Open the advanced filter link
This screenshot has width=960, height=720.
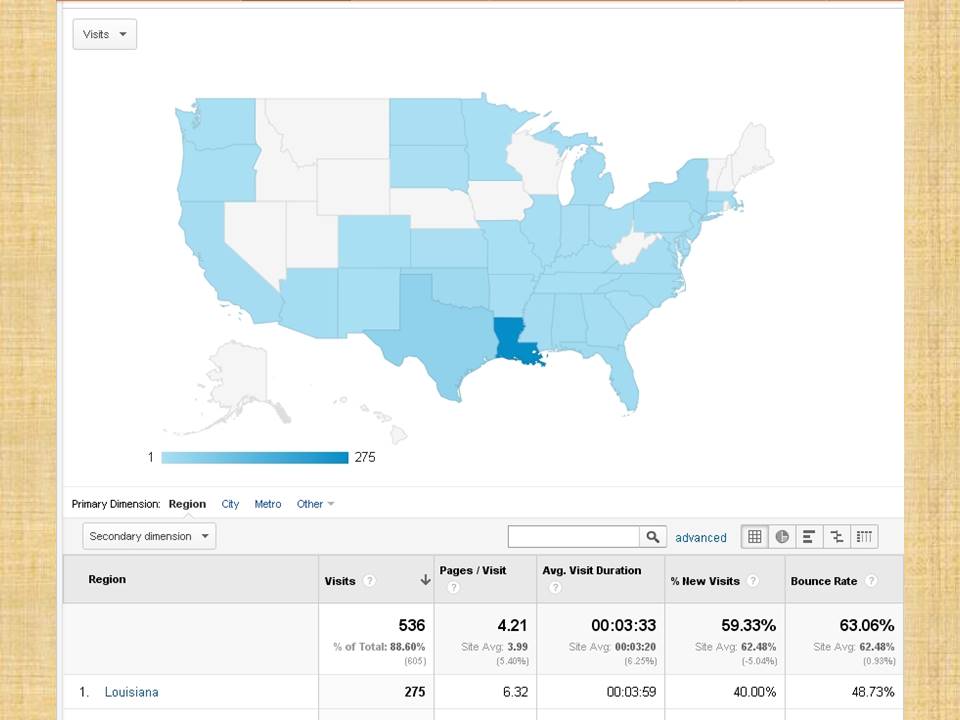(701, 538)
